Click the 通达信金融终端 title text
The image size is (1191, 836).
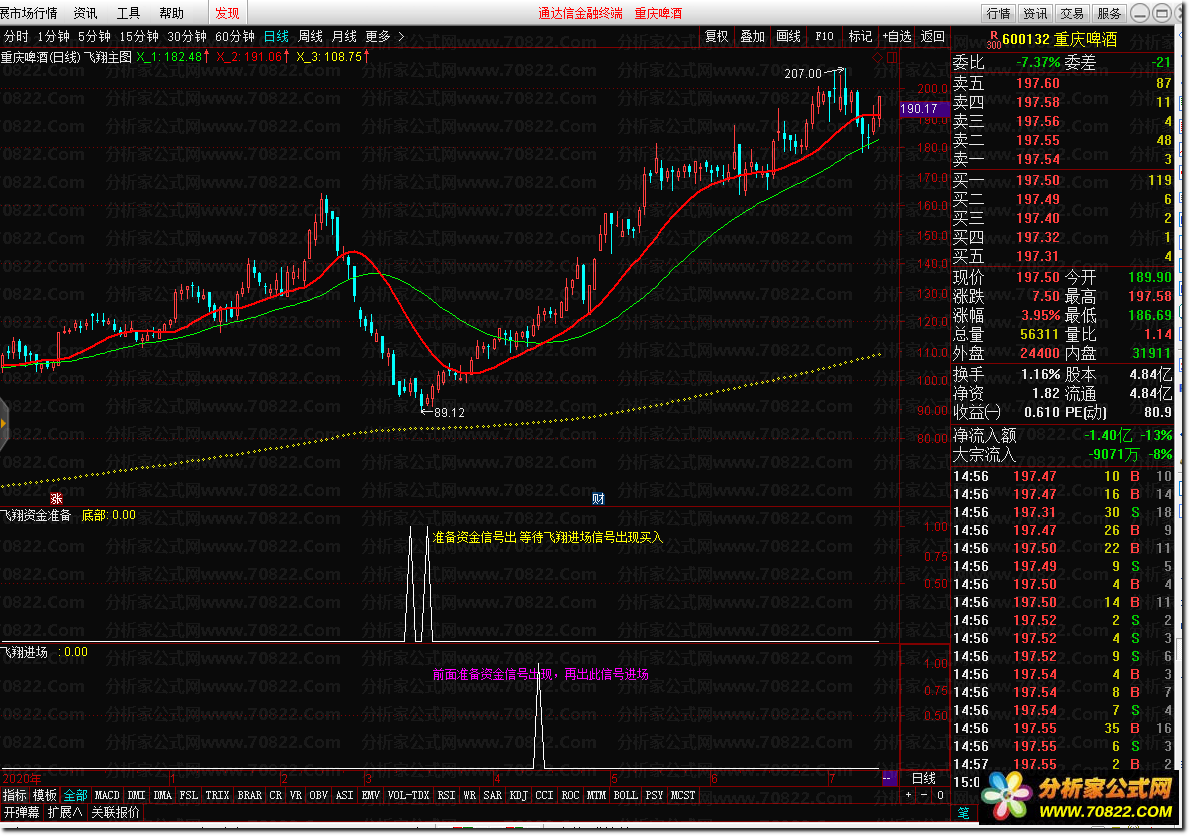(580, 13)
